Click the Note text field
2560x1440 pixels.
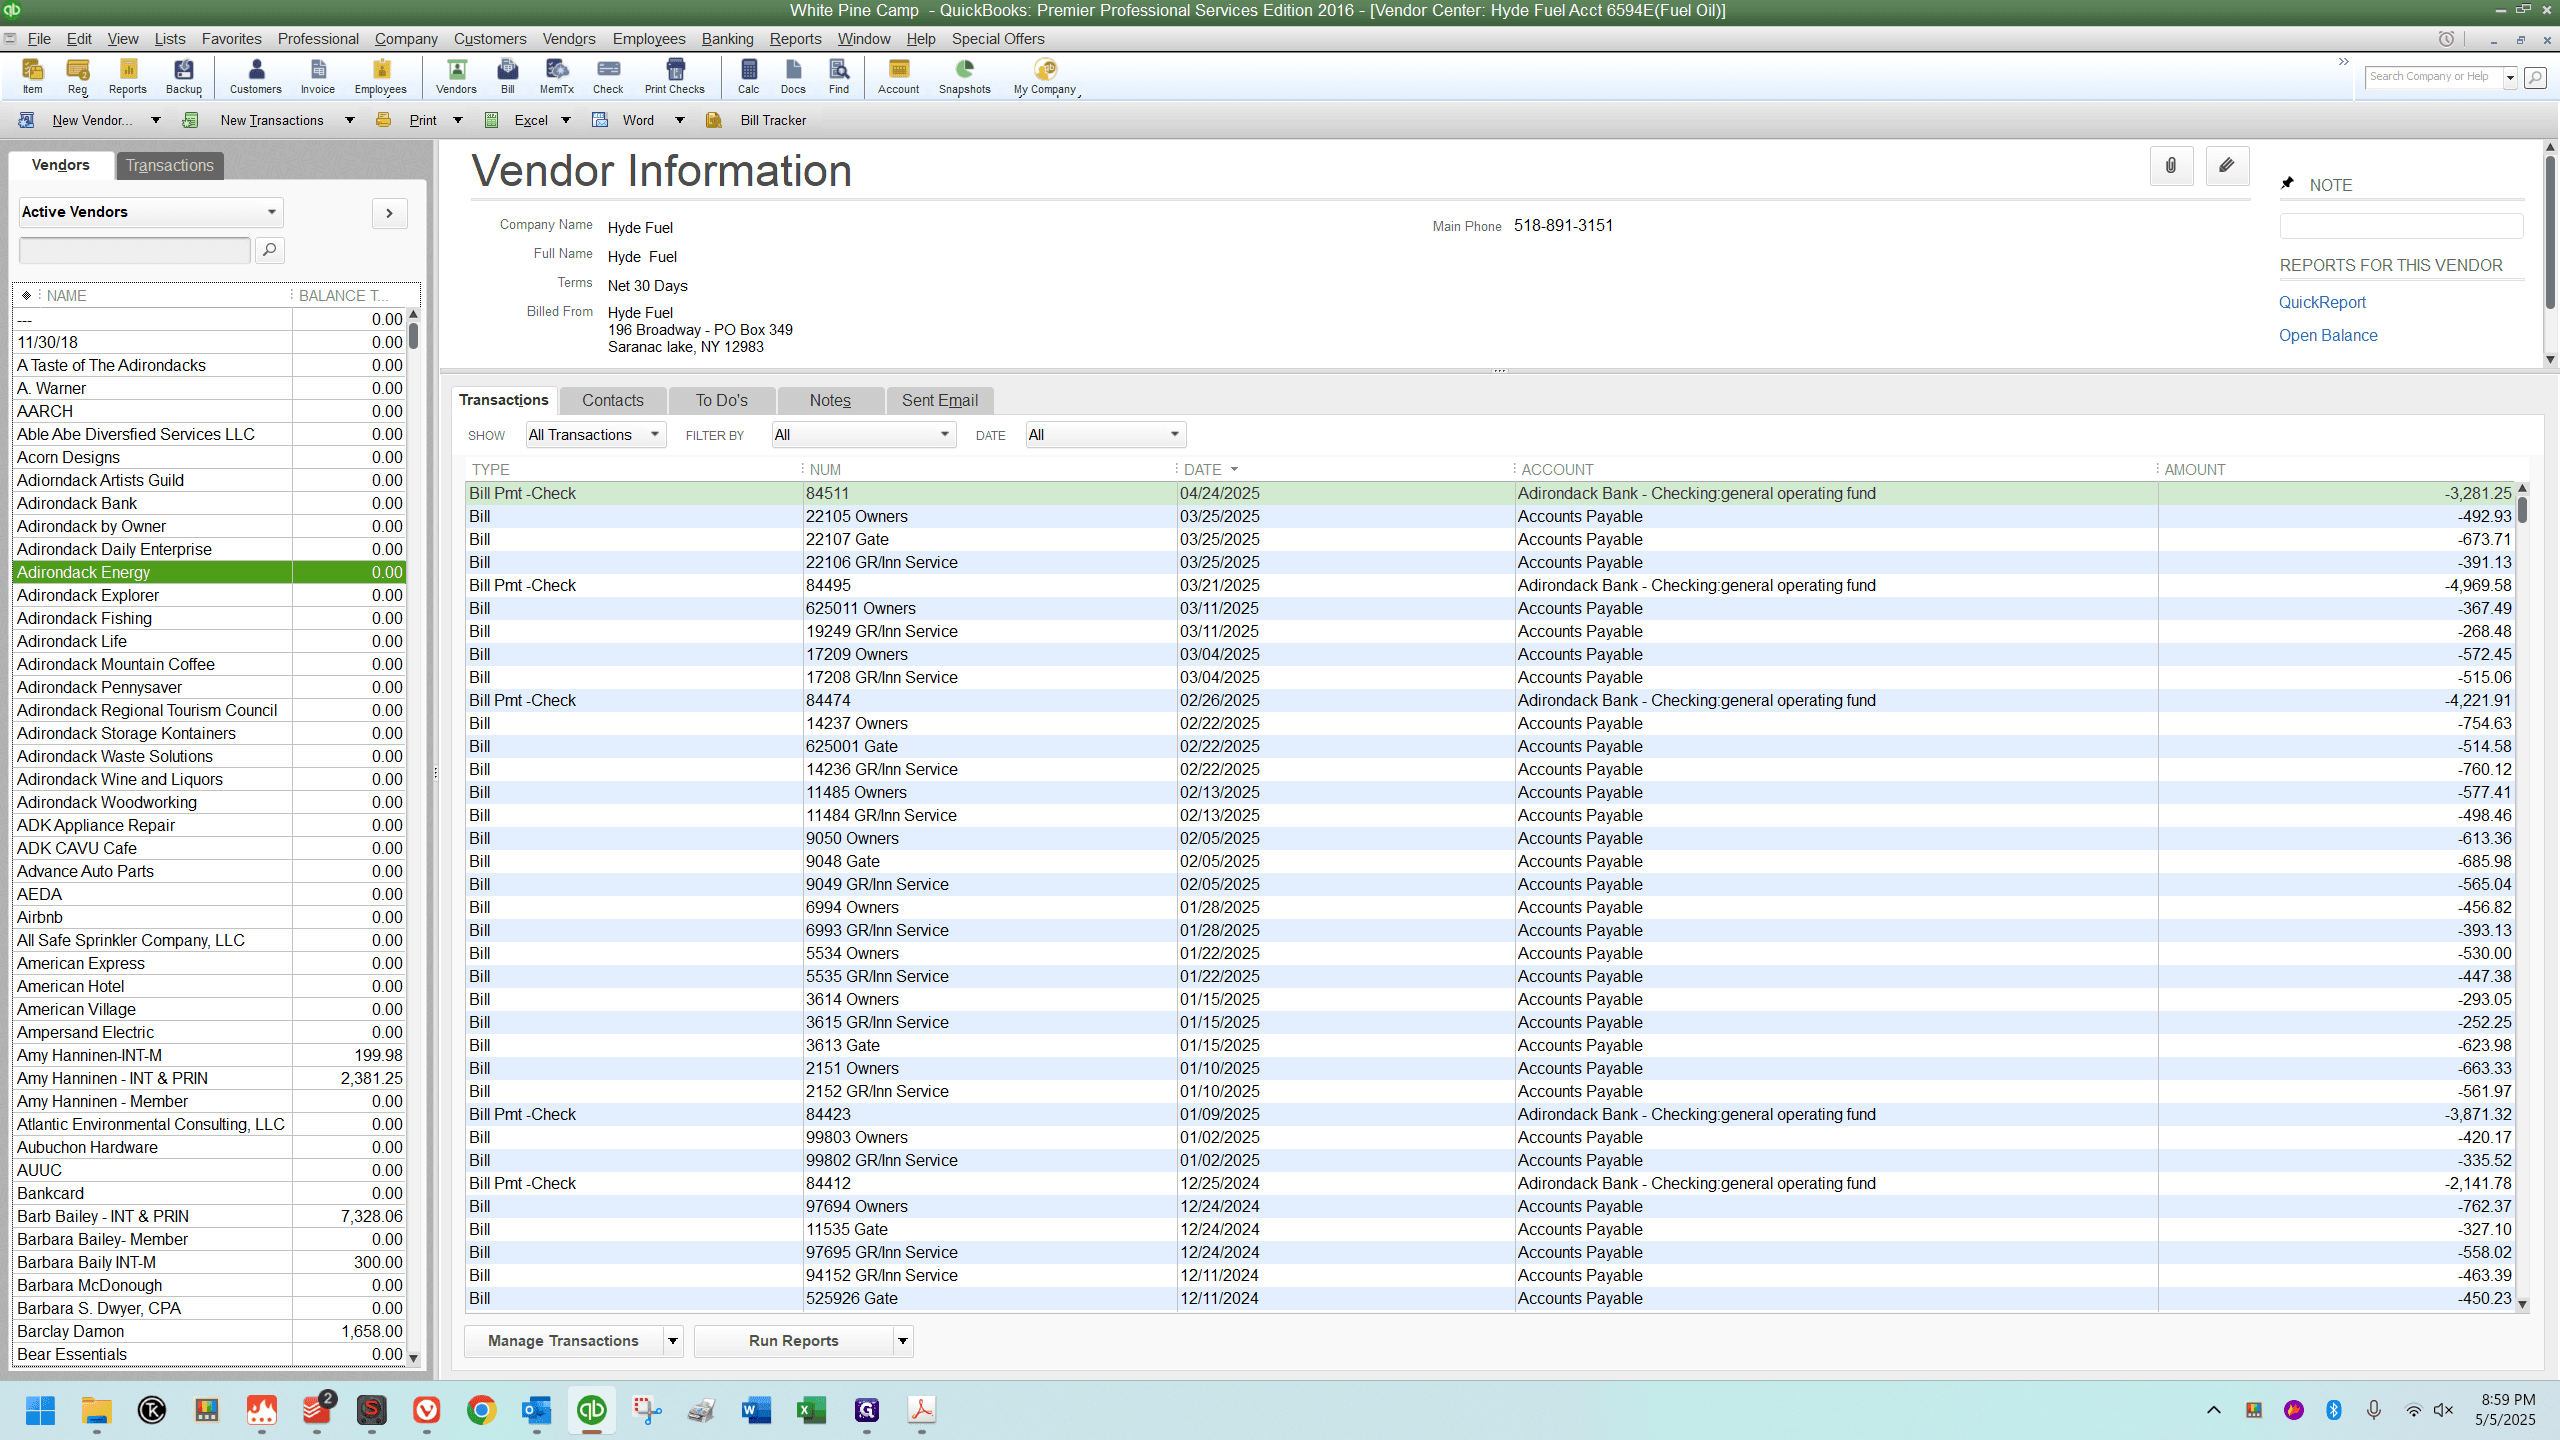(x=2401, y=226)
